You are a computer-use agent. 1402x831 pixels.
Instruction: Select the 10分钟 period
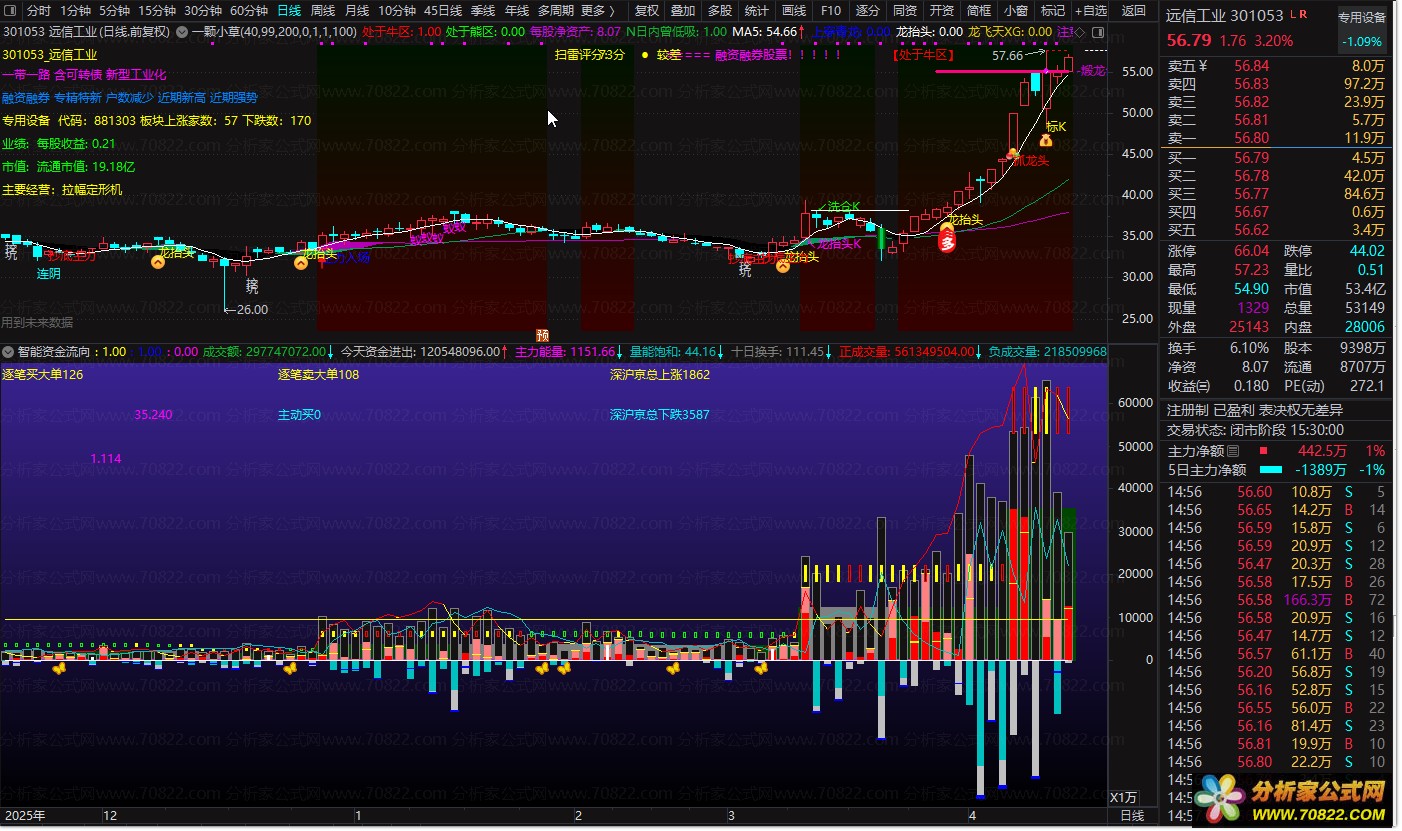coord(397,11)
